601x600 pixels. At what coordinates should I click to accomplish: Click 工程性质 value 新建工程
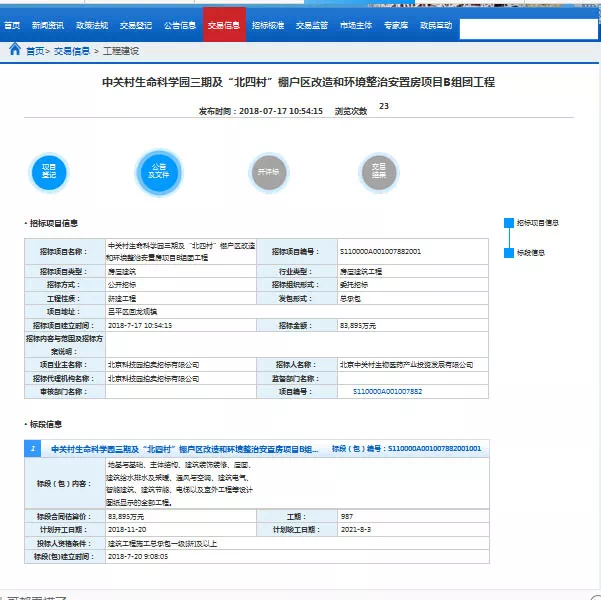pyautogui.click(x=122, y=298)
